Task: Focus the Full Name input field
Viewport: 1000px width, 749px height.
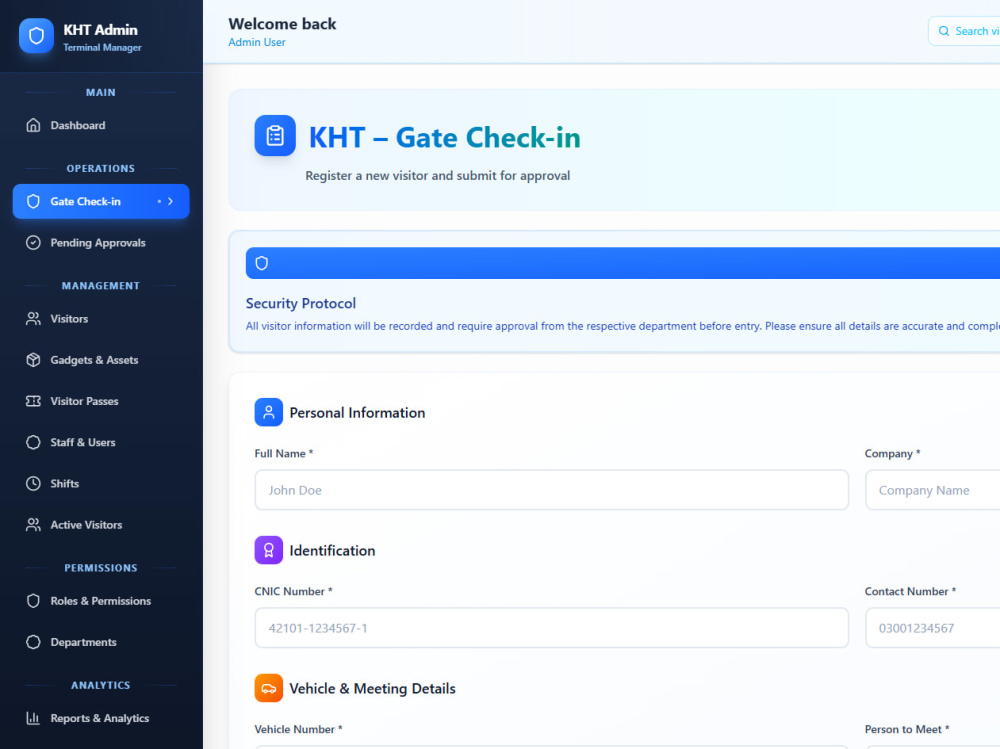Action: tap(552, 490)
